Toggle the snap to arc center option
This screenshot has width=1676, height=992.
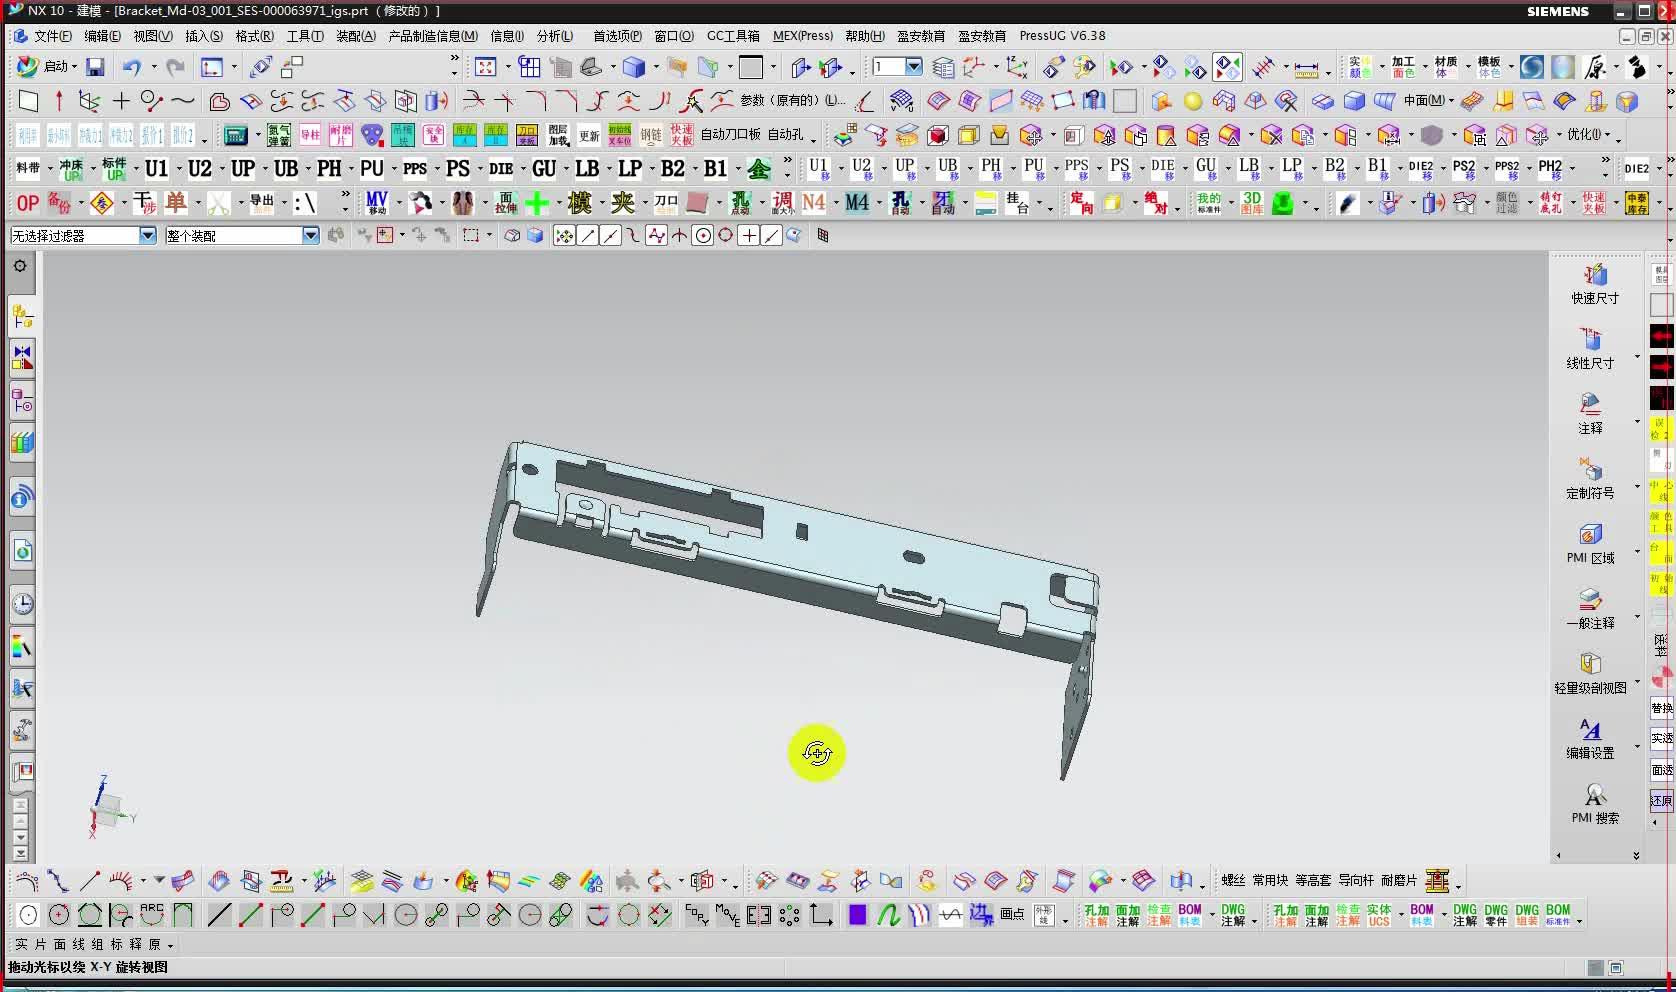click(703, 236)
